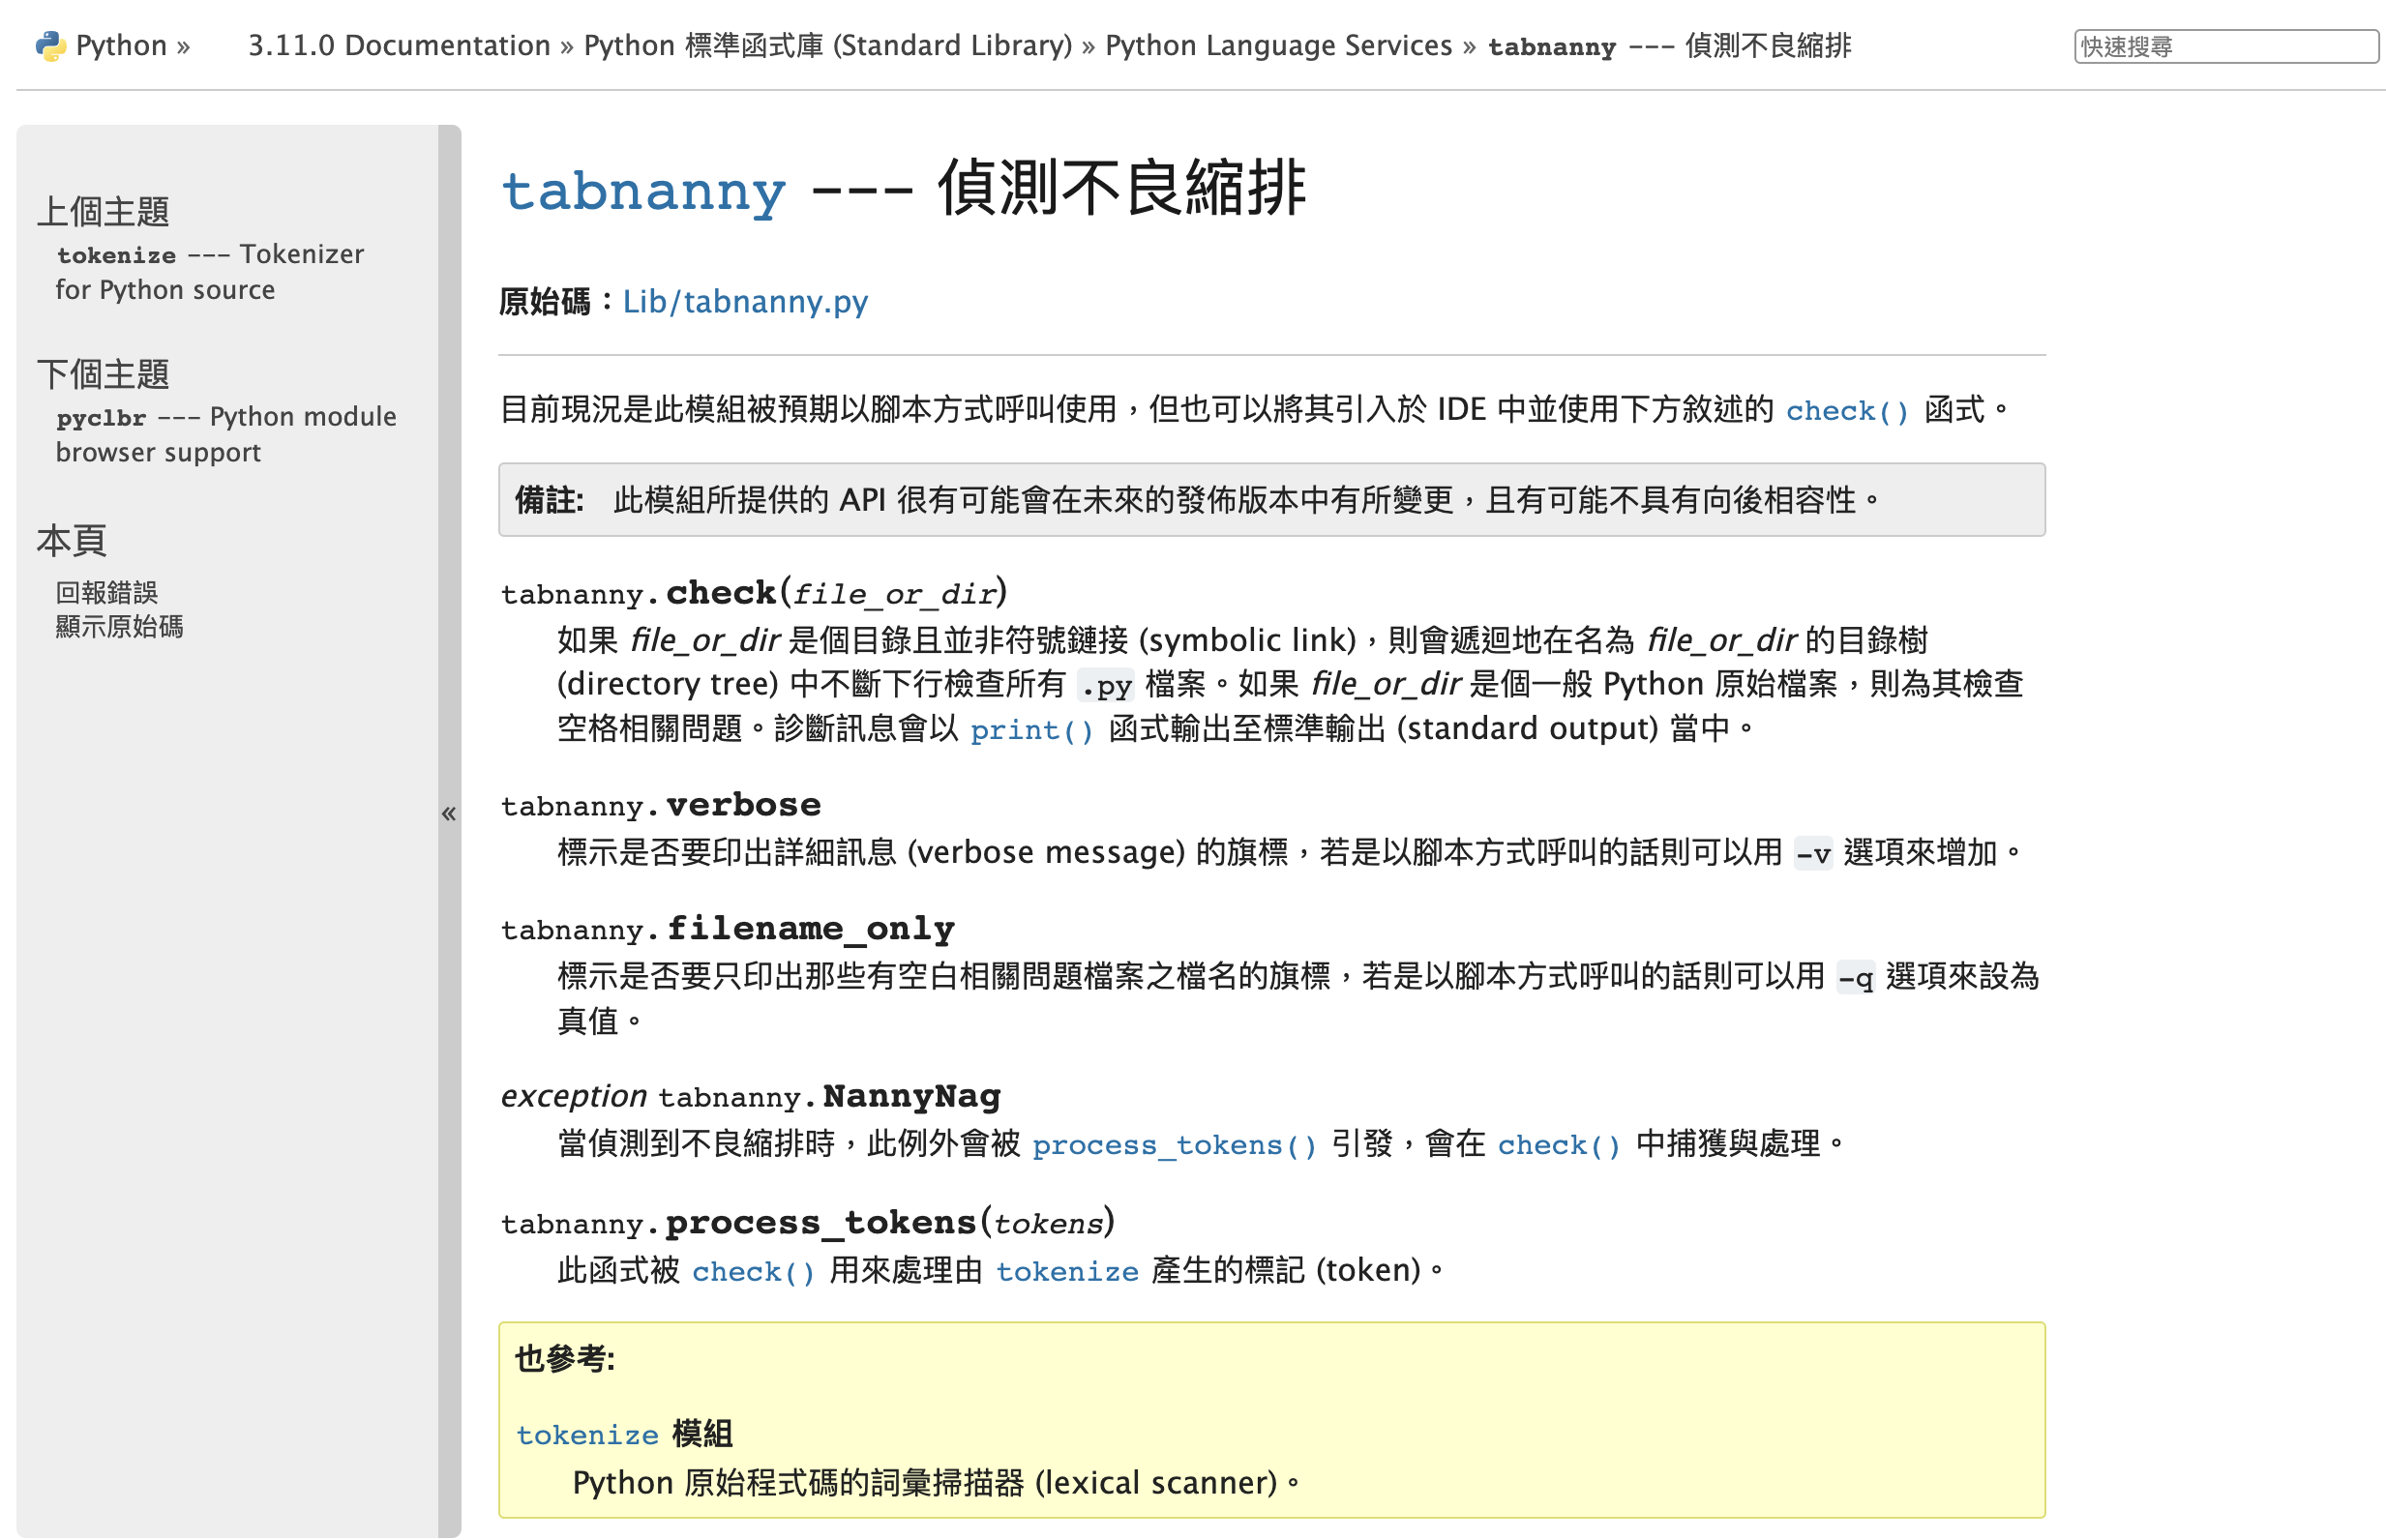Click the Python logo icon
The width and height of the screenshot is (2386, 1540).
pos(50,46)
